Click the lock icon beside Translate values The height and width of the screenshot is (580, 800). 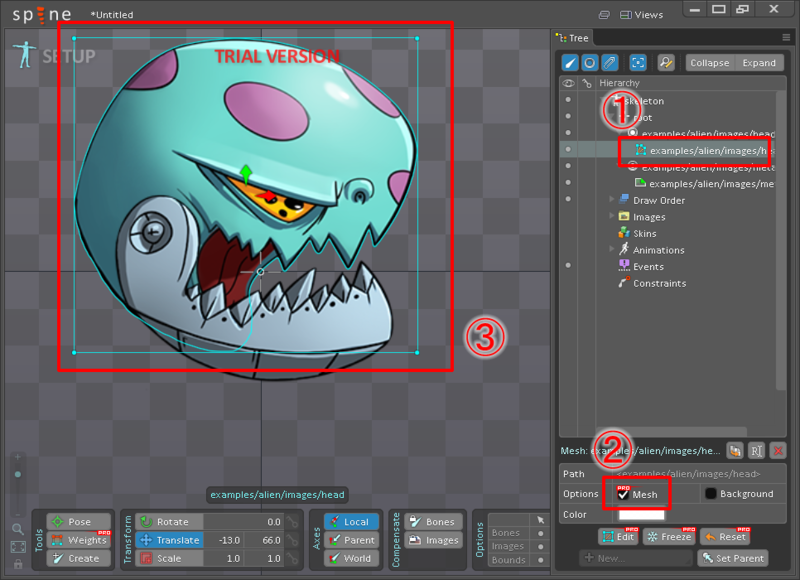point(292,540)
